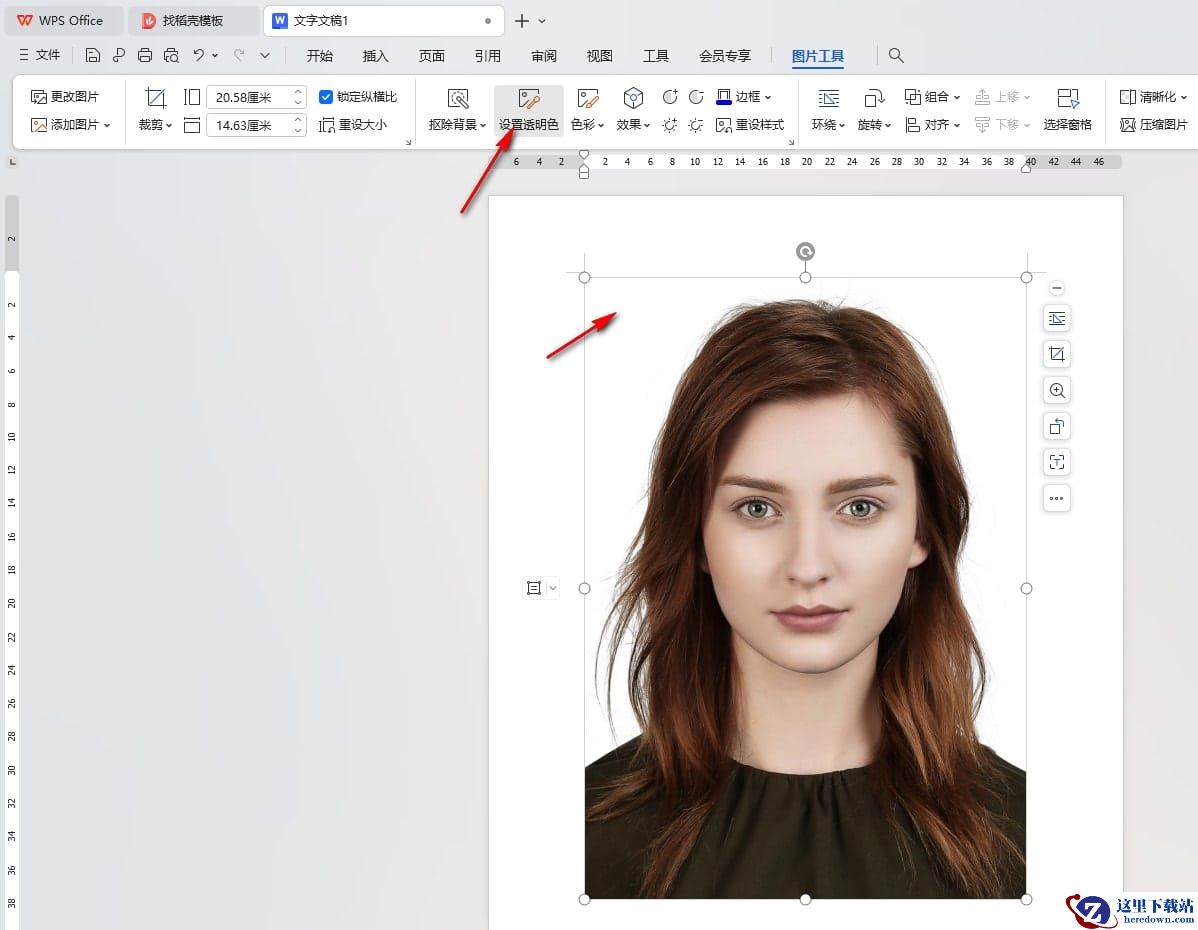Screen dimensions: 1198x930
Task: Open the 添加图片 add picture dropdown
Action: coord(70,125)
